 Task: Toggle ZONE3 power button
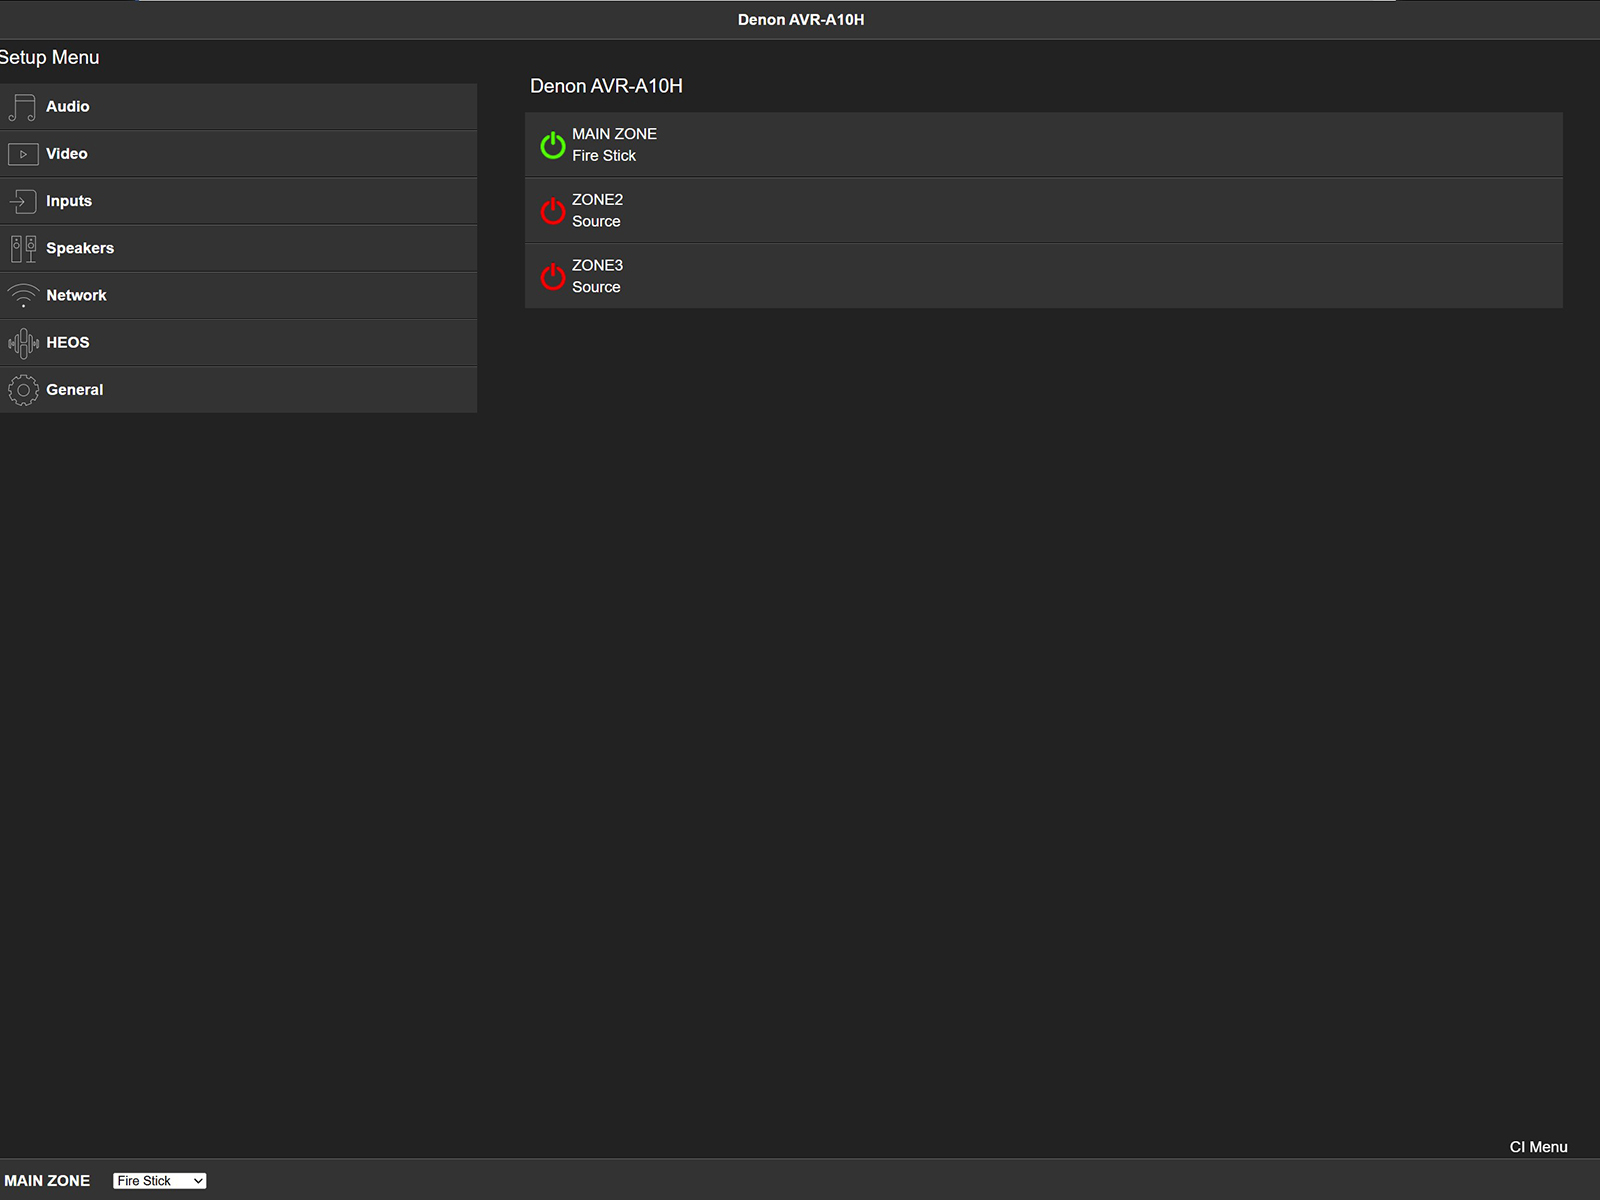coord(553,276)
